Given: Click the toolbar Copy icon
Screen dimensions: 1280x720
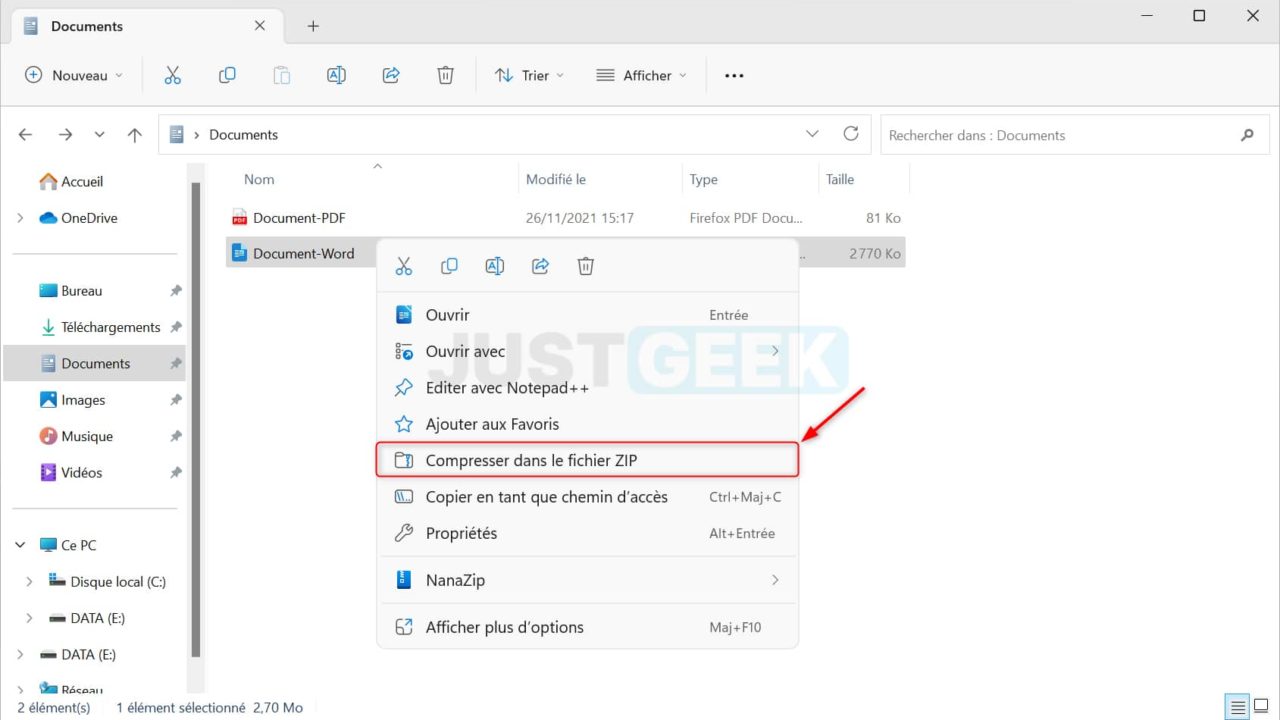Looking at the screenshot, I should point(227,75).
